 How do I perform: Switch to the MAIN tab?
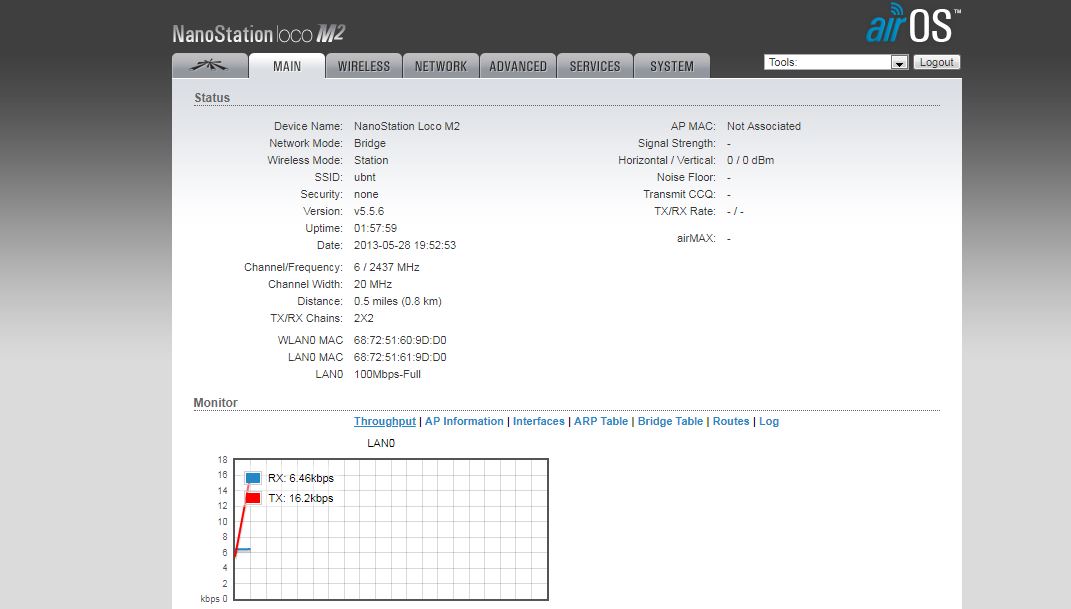(x=287, y=66)
